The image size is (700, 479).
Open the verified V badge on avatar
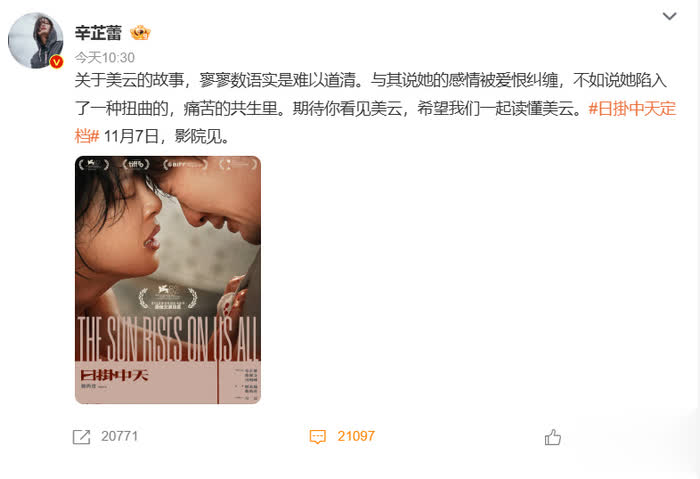[x=56, y=62]
